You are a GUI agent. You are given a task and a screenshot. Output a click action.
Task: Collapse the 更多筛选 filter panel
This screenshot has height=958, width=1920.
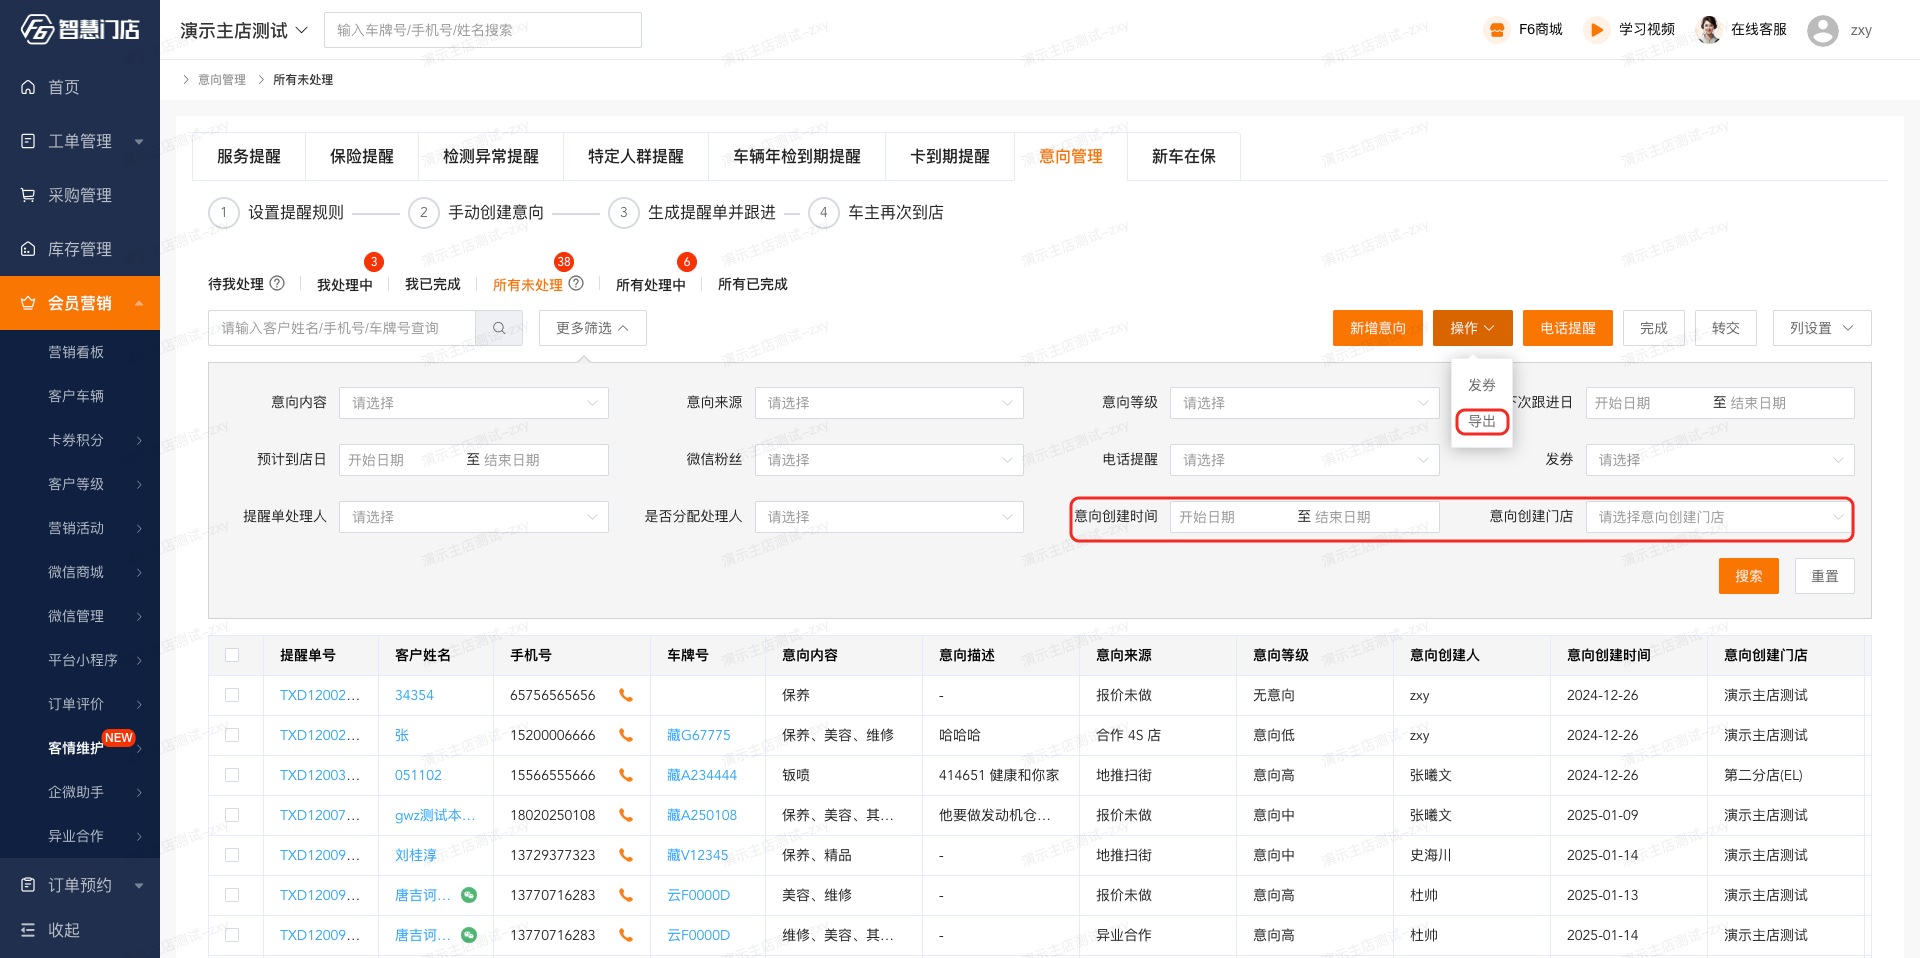[x=593, y=328]
